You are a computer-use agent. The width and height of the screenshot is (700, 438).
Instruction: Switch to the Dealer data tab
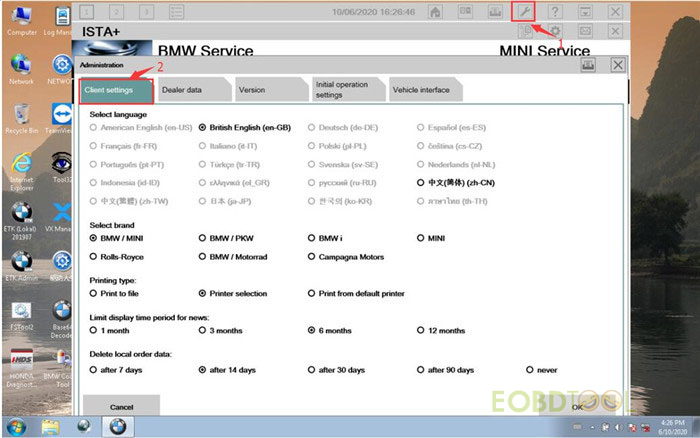pos(190,90)
